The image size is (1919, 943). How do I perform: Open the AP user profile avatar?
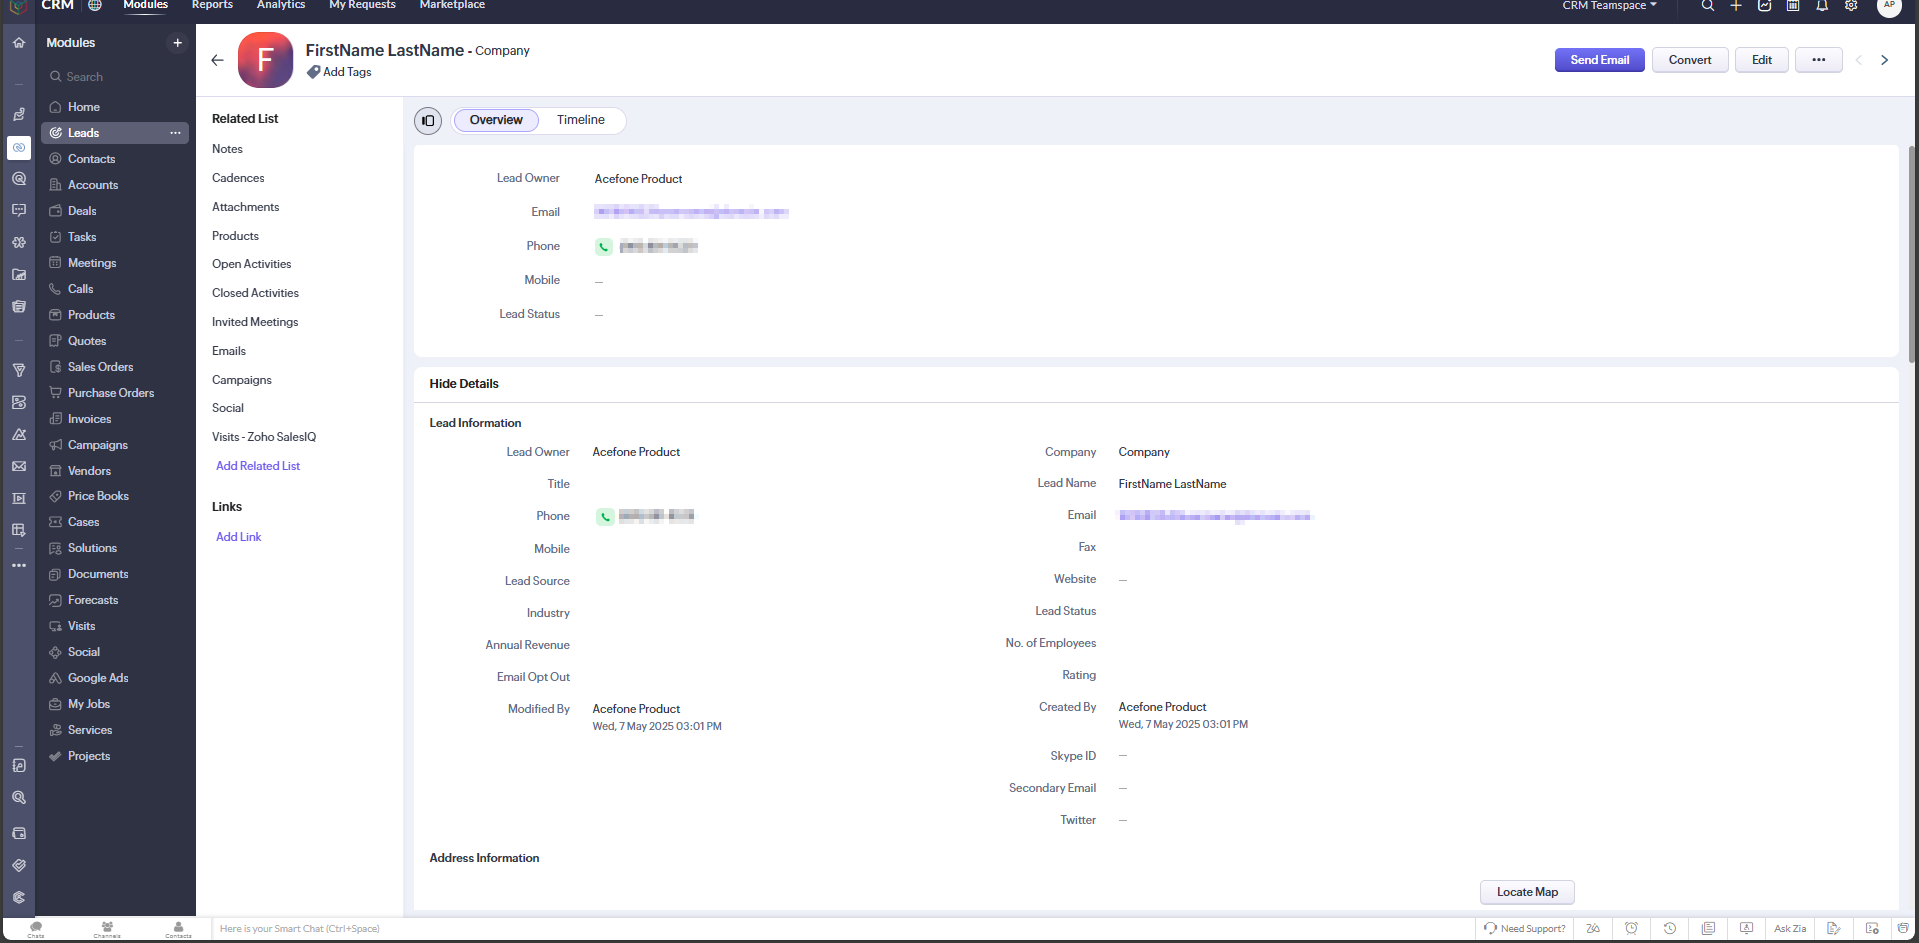pyautogui.click(x=1889, y=6)
